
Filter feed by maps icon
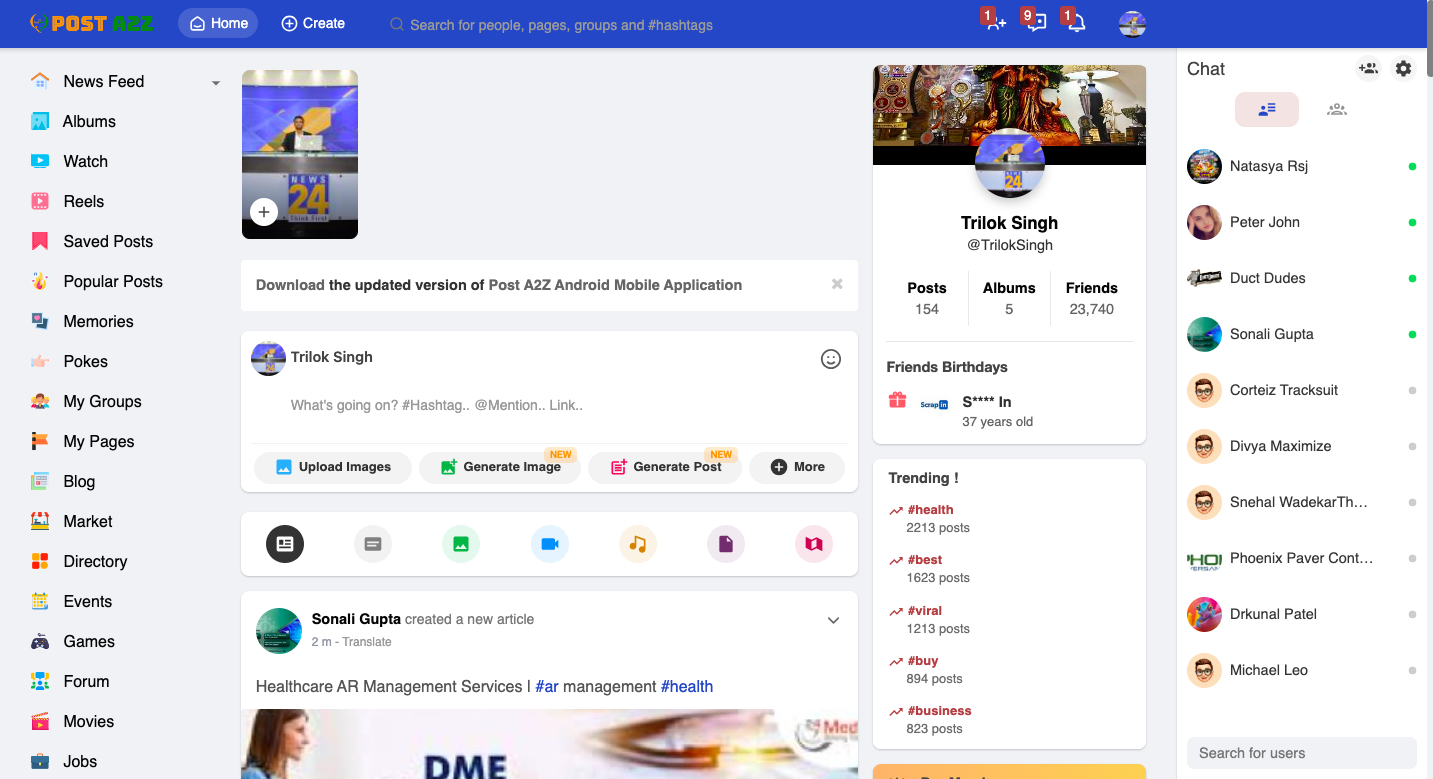(814, 544)
